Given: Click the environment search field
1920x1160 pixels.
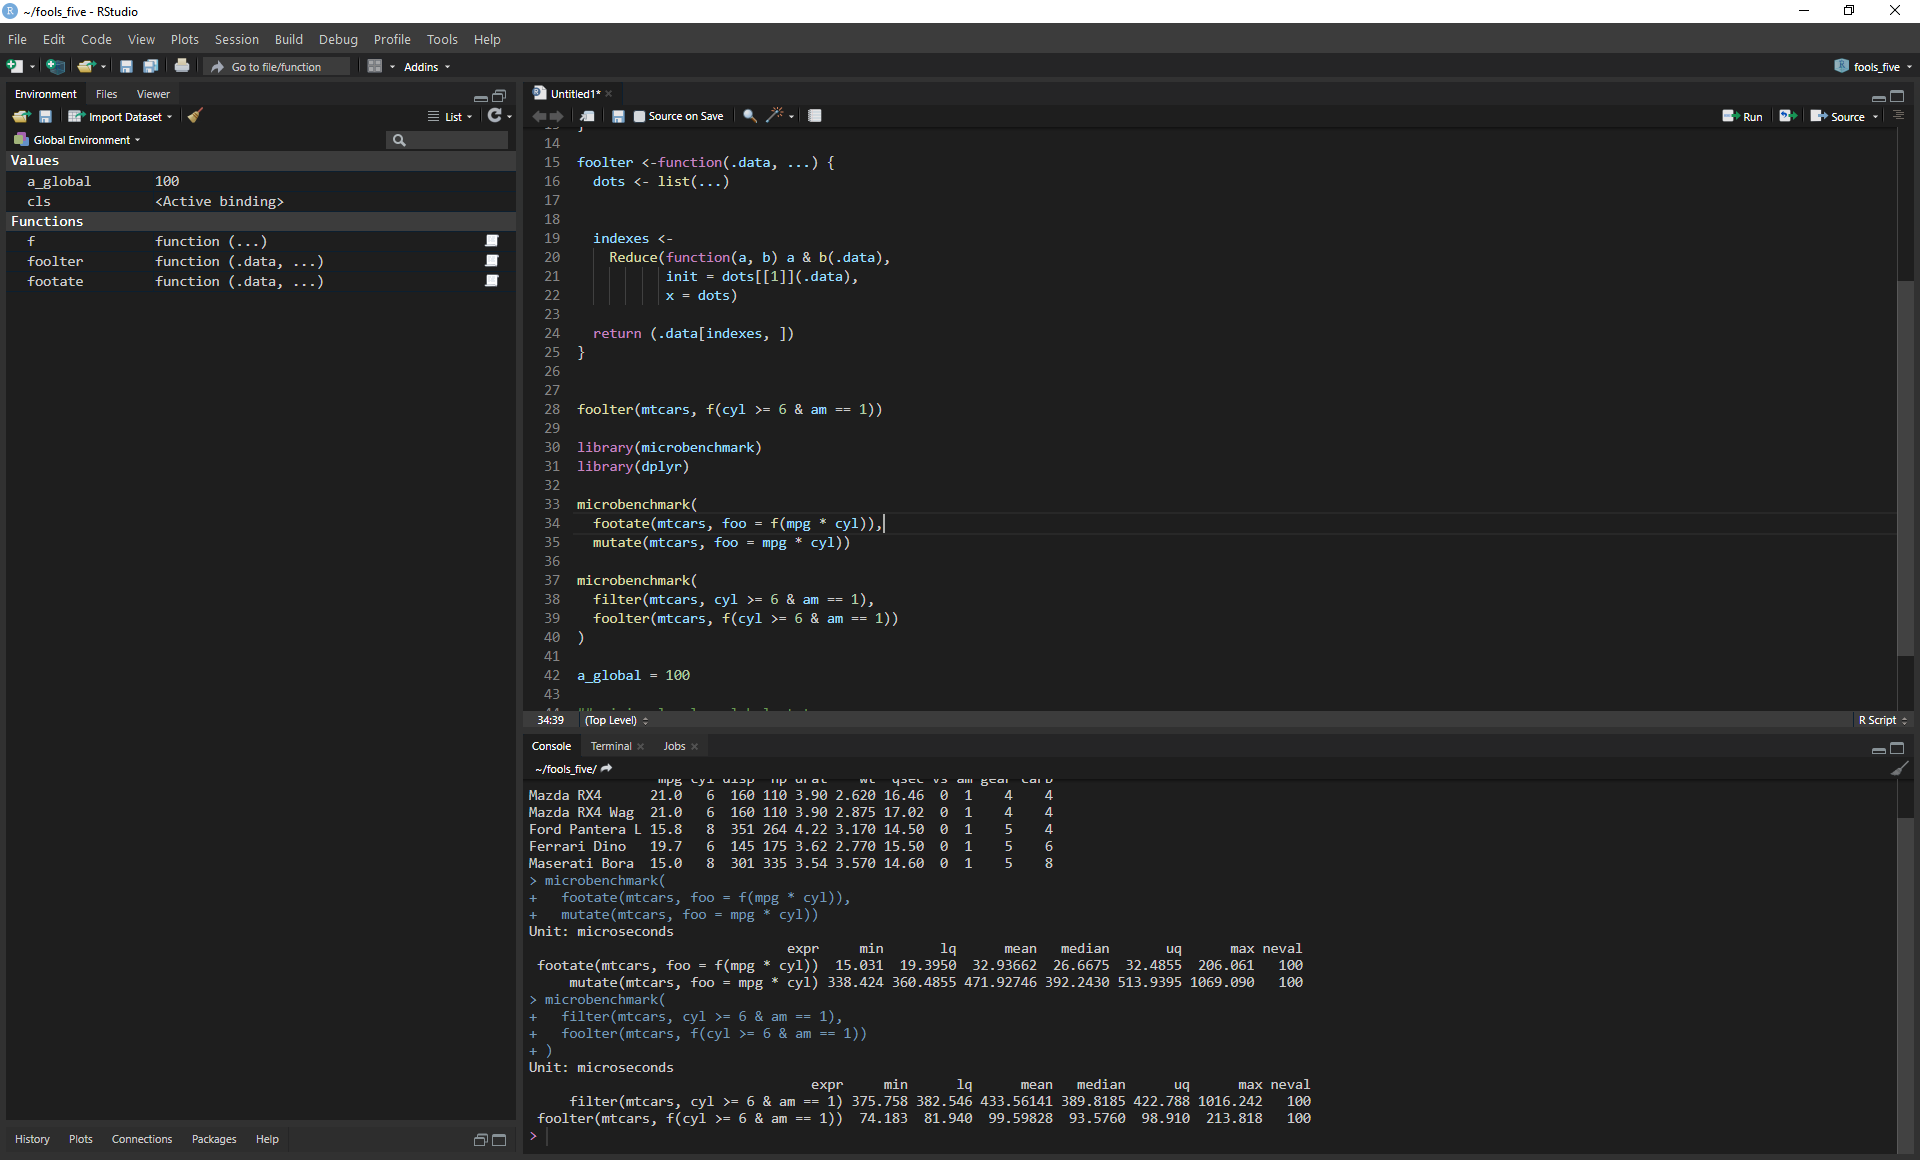Looking at the screenshot, I should click(455, 140).
